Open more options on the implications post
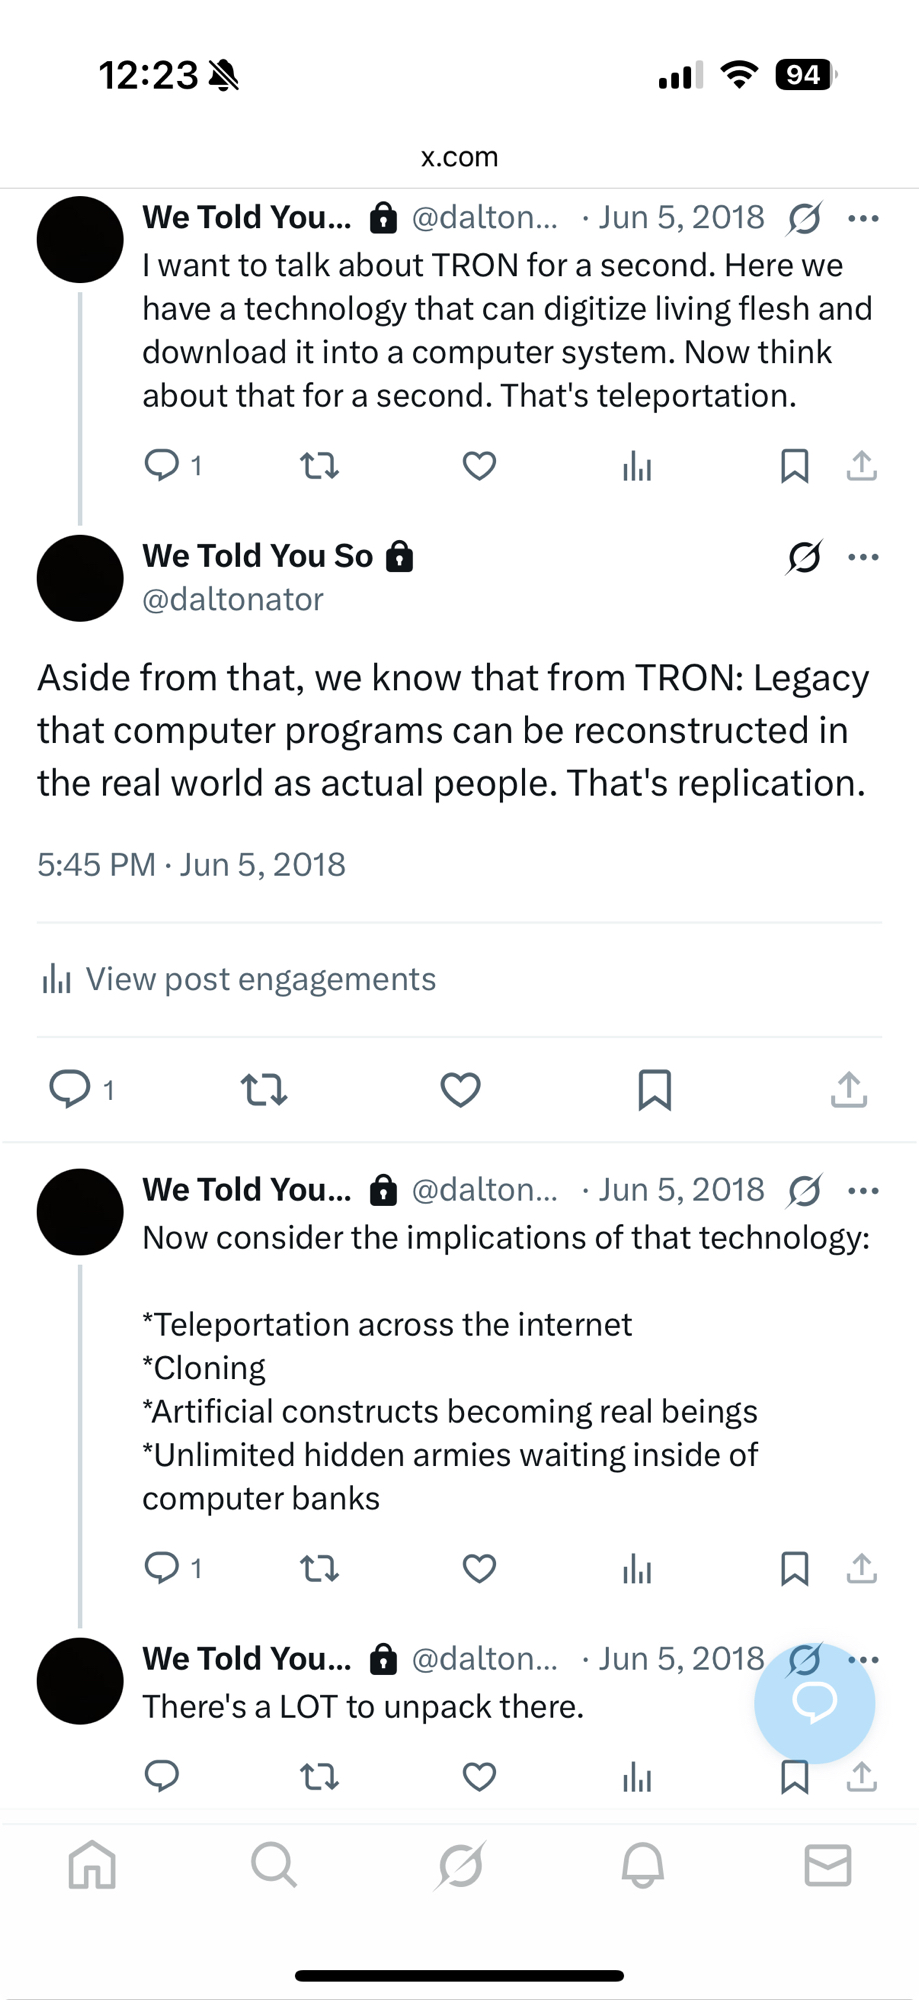 pos(863,1190)
